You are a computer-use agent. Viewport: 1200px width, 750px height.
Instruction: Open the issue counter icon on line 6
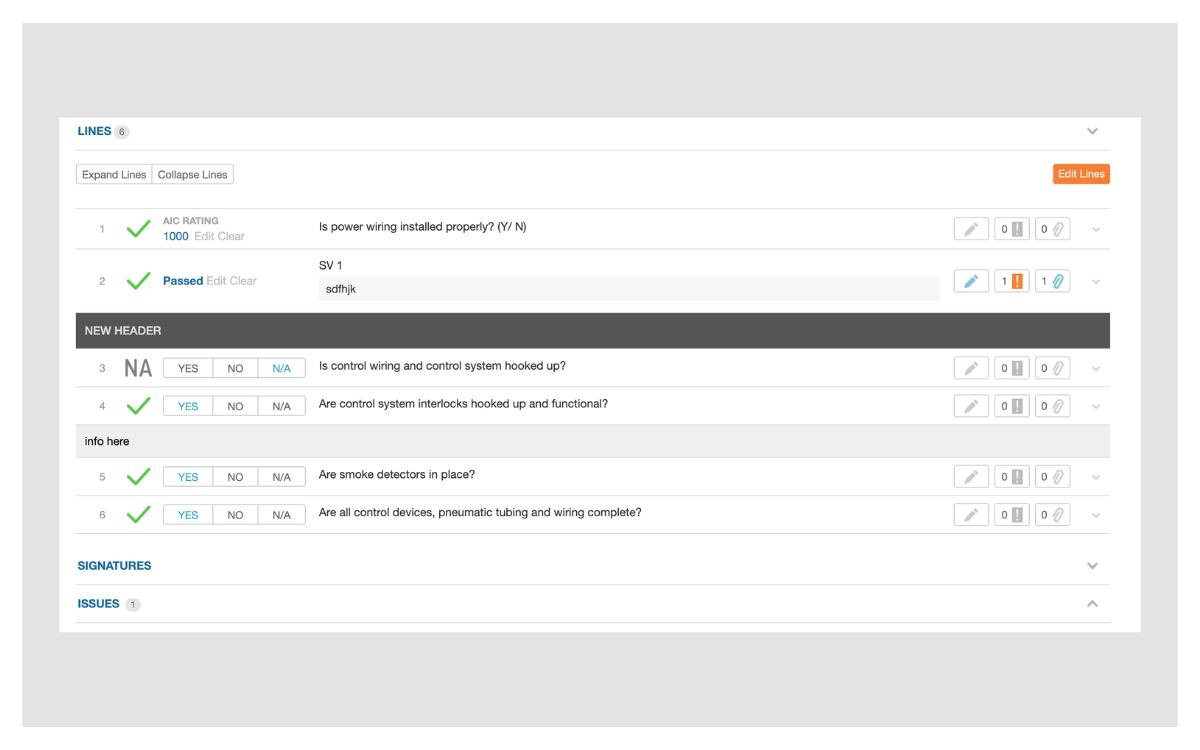(x=1011, y=515)
